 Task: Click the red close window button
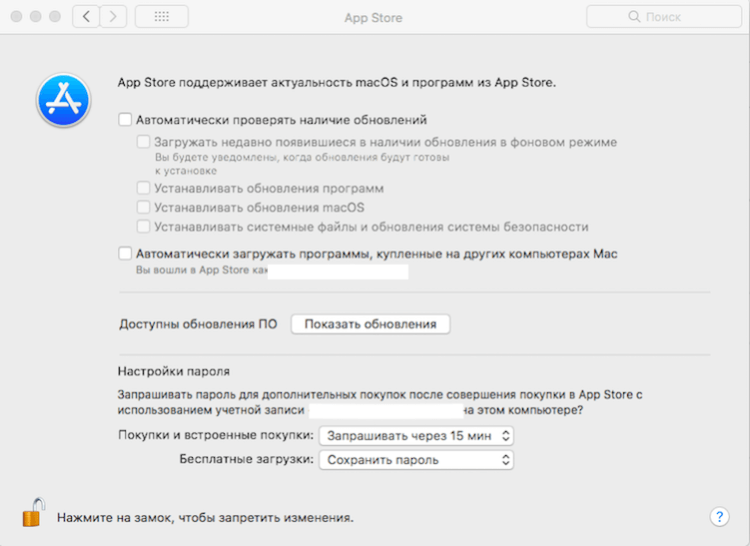pyautogui.click(x=16, y=17)
